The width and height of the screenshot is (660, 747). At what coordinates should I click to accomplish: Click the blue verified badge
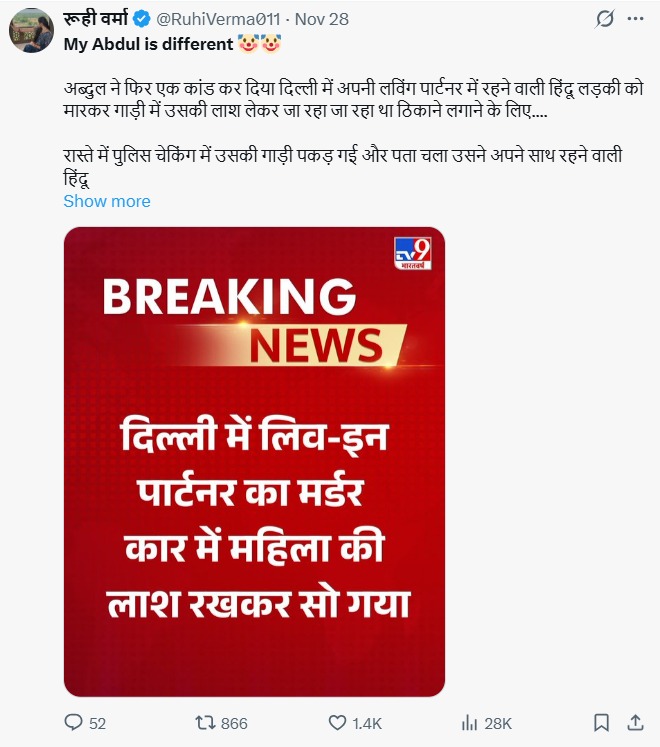142,19
